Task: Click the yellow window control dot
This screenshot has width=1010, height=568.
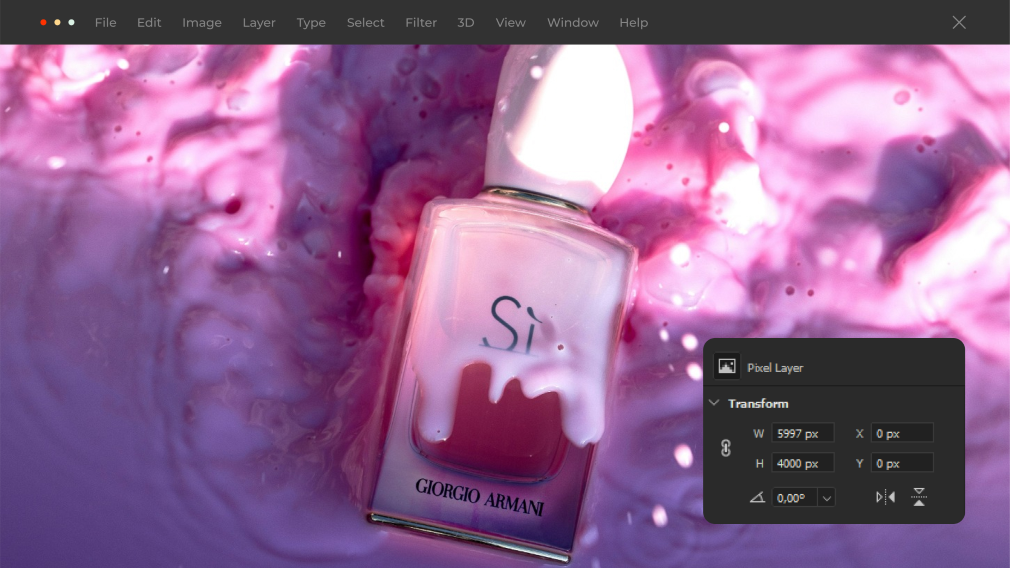Action: [x=57, y=23]
